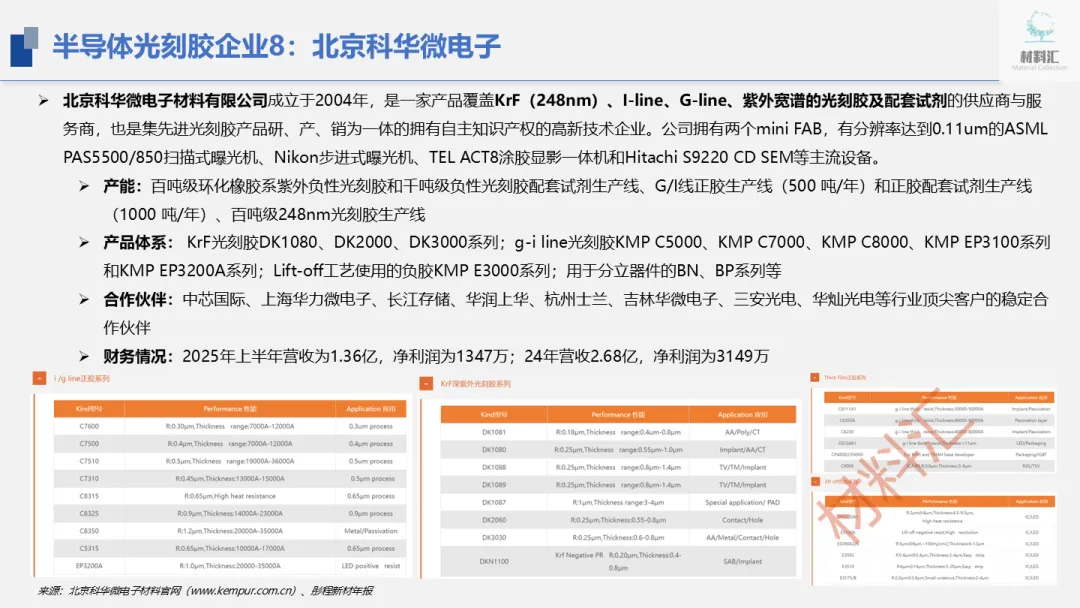Click the bold 合作伙伴： label
Viewport: 1080px width, 608px height.
tap(138, 300)
